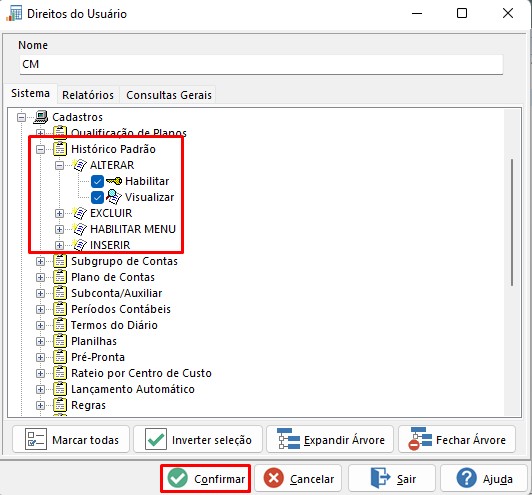Click the Lançamento Automático clipboard icon
This screenshot has height=495, width=532.
(x=60, y=389)
